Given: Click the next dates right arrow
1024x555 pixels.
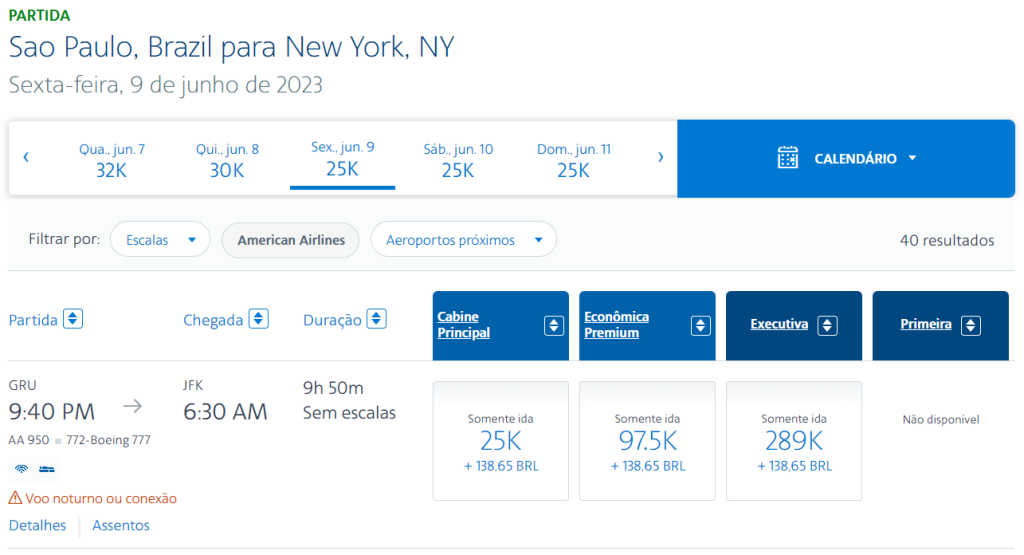Looking at the screenshot, I should pyautogui.click(x=660, y=157).
